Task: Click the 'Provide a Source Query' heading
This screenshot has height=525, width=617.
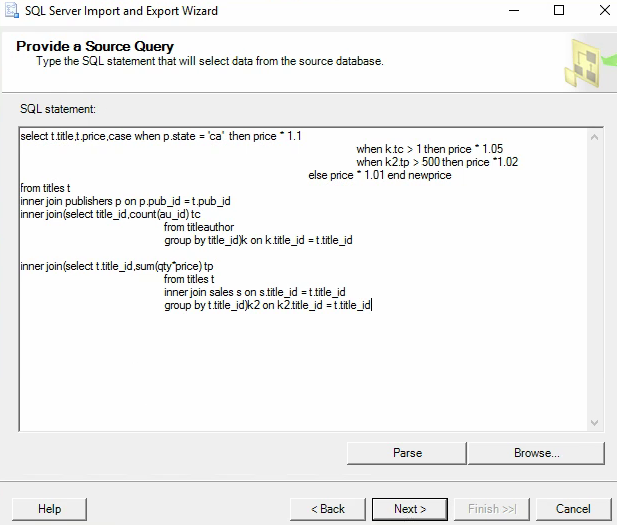Action: click(x=95, y=46)
